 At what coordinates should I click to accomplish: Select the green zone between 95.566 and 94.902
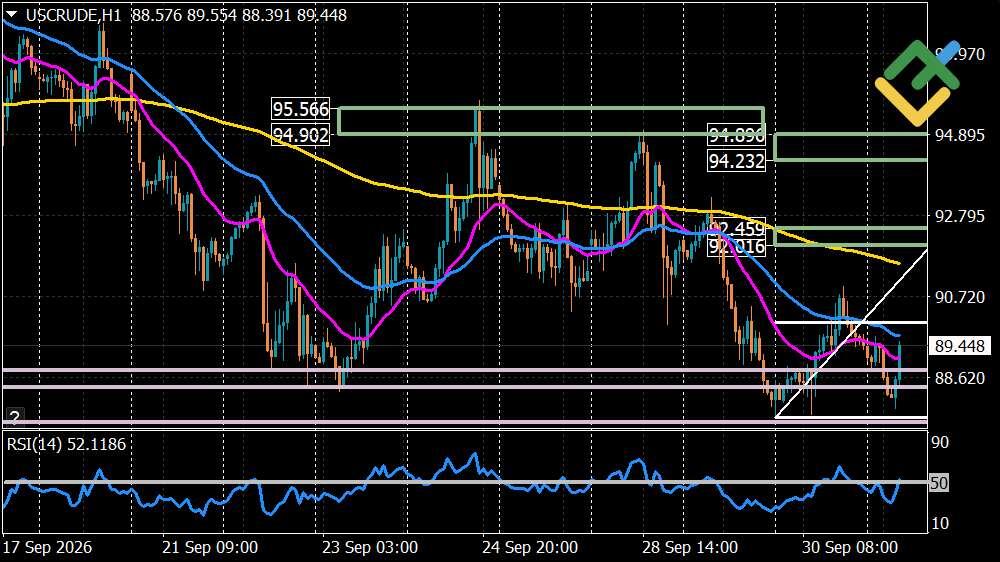pos(551,121)
